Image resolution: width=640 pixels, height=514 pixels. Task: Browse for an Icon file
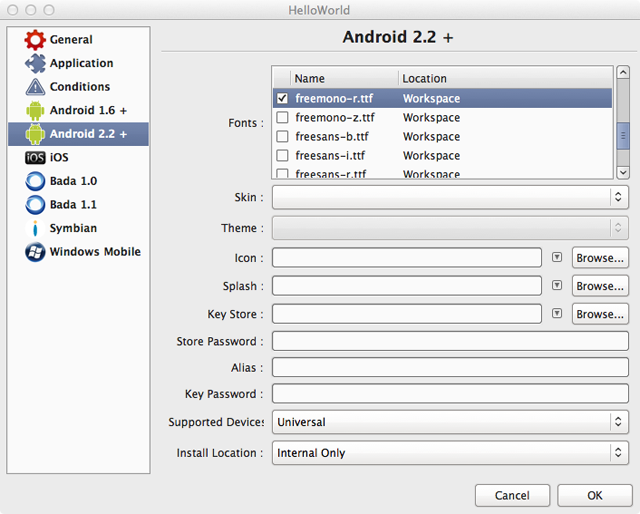(x=600, y=258)
